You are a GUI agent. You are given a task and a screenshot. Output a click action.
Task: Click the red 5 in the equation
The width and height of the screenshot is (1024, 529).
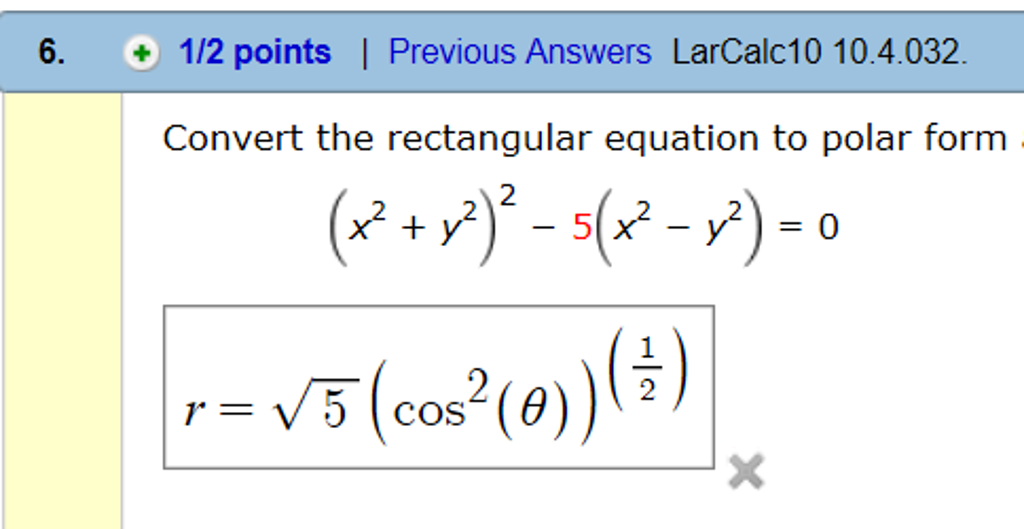coord(582,228)
